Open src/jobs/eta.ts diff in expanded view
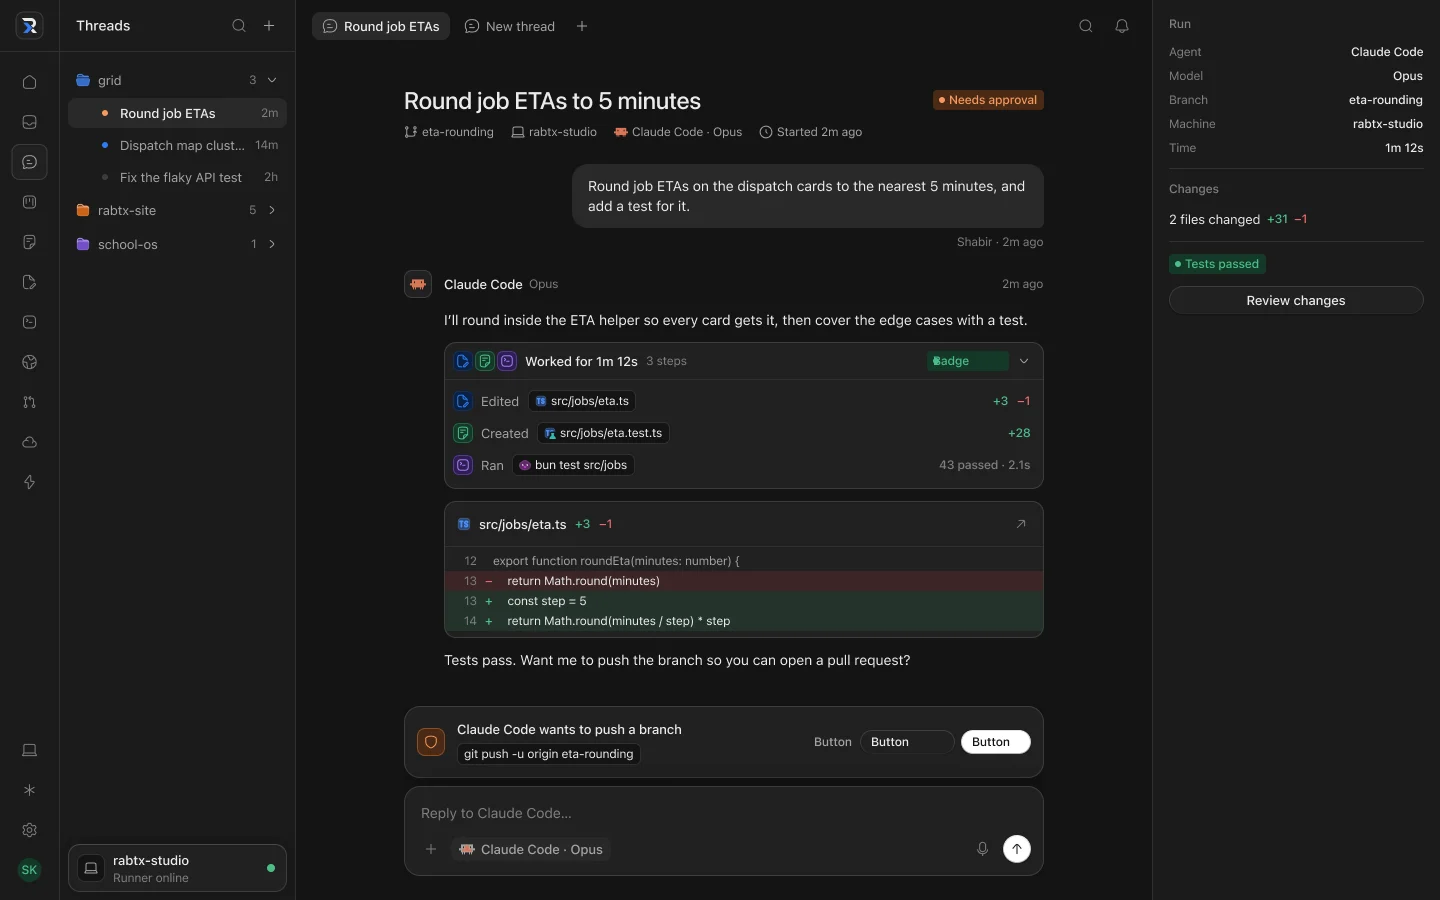 pos(1021,524)
